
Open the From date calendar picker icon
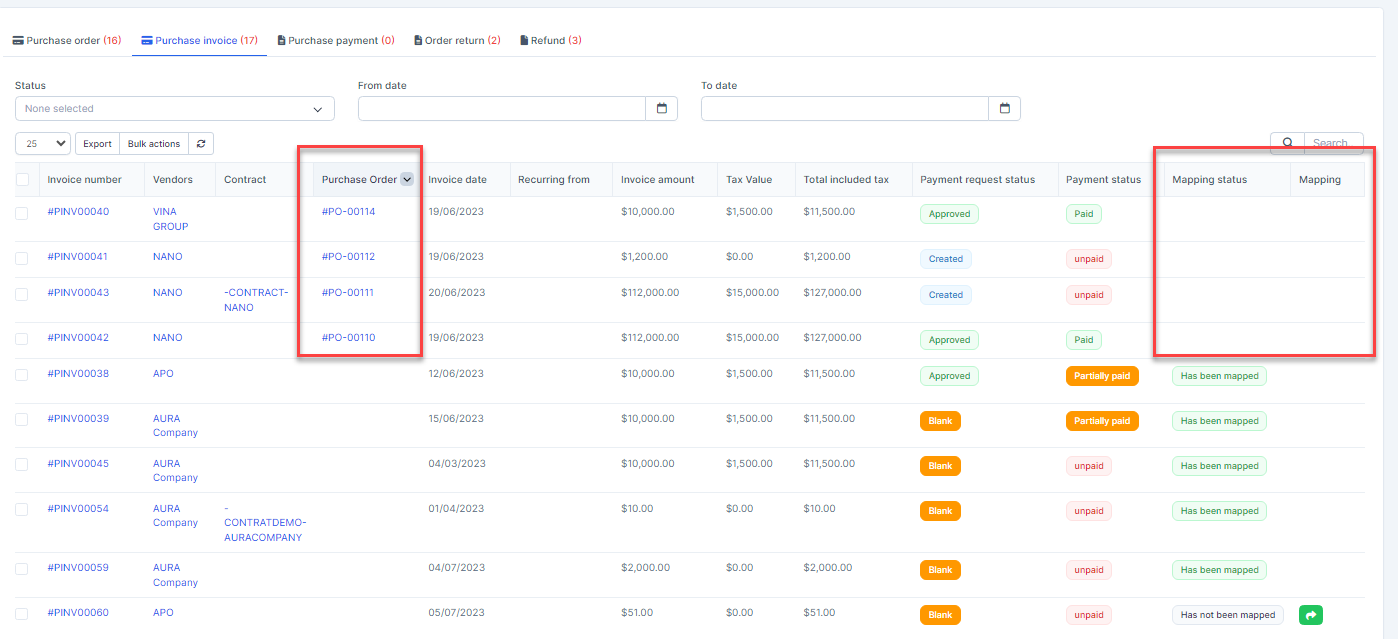click(x=662, y=109)
